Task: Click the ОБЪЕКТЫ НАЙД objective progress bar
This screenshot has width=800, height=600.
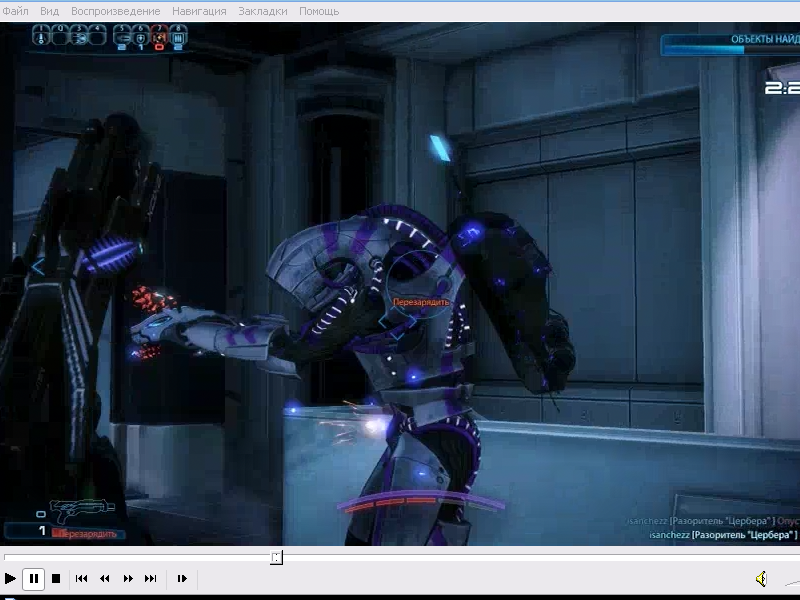Action: tap(731, 44)
